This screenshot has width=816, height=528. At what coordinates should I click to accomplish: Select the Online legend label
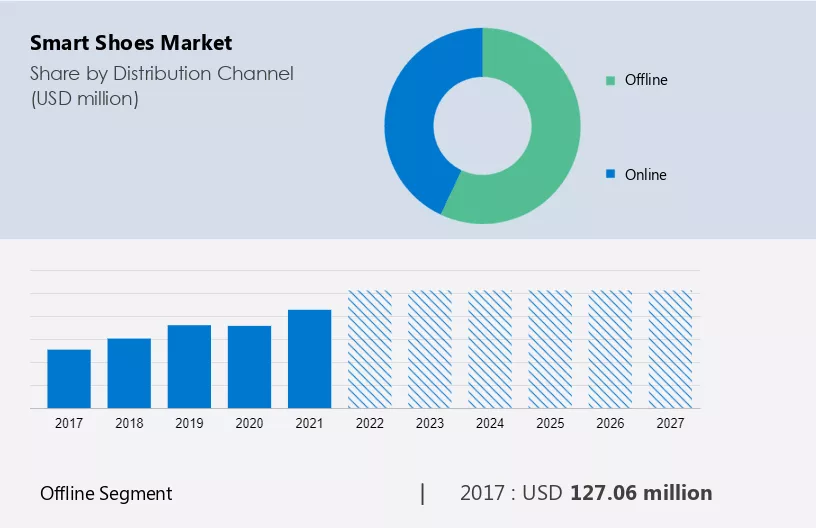tap(645, 174)
